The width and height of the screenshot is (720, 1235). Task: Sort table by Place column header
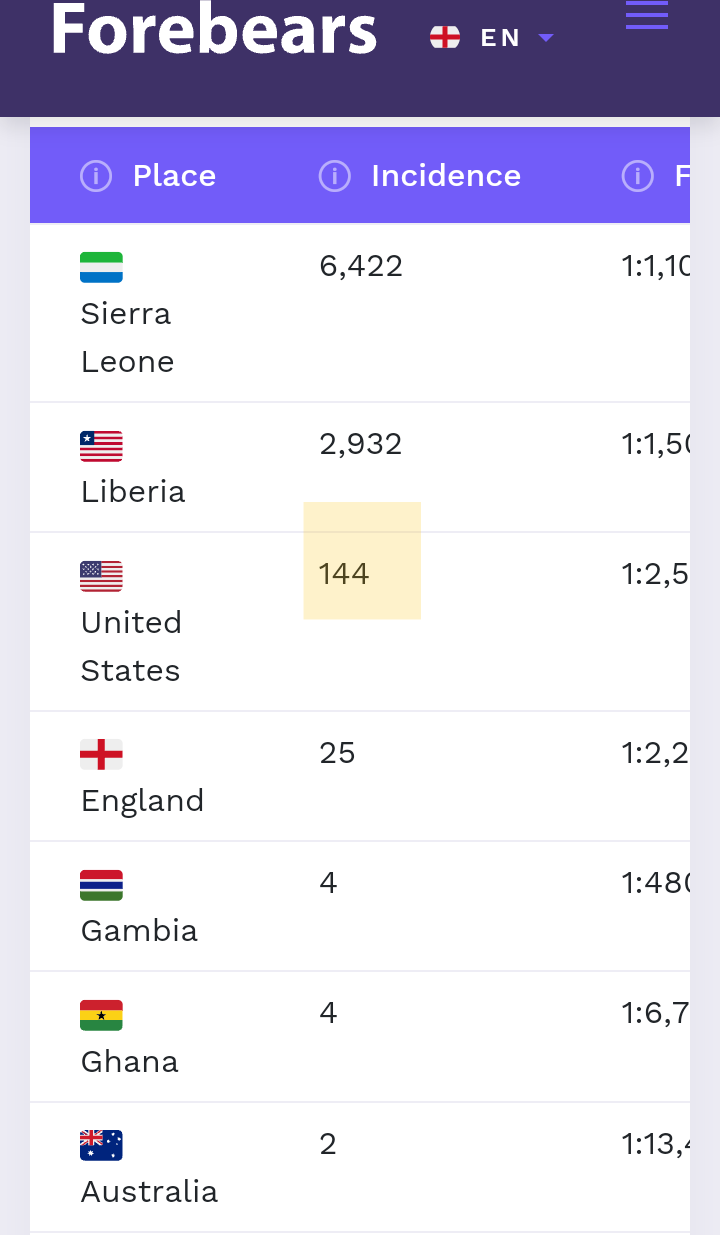[x=174, y=176]
